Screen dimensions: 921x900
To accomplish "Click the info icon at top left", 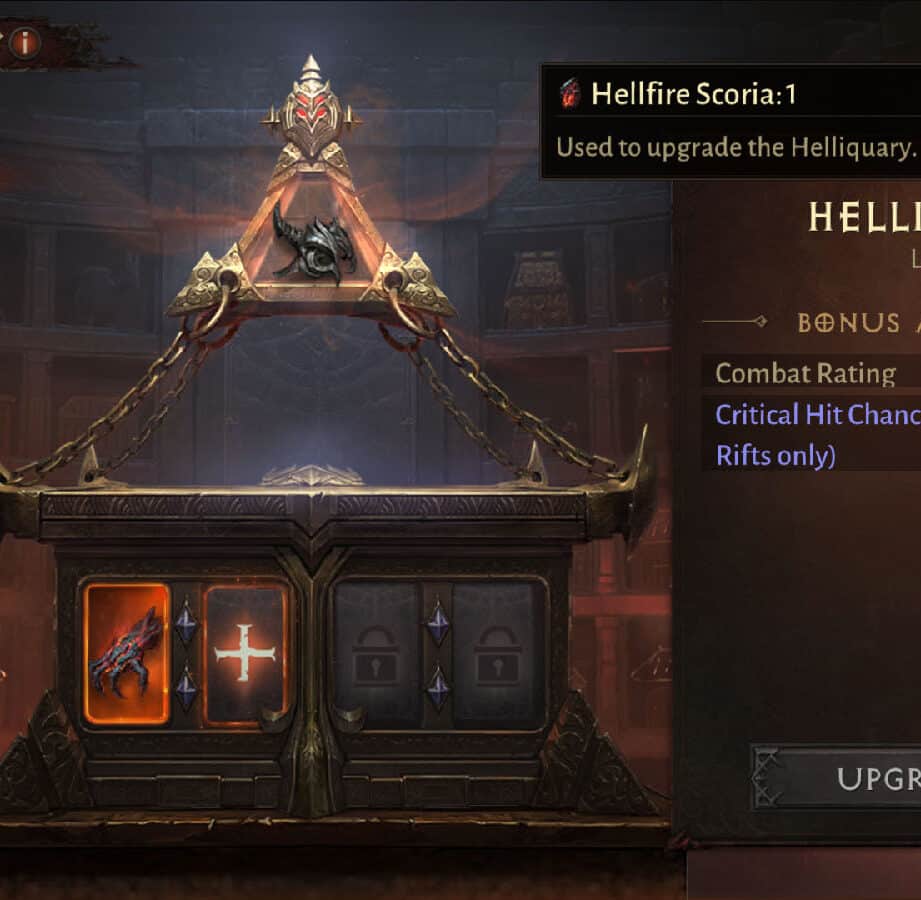I will [25, 42].
